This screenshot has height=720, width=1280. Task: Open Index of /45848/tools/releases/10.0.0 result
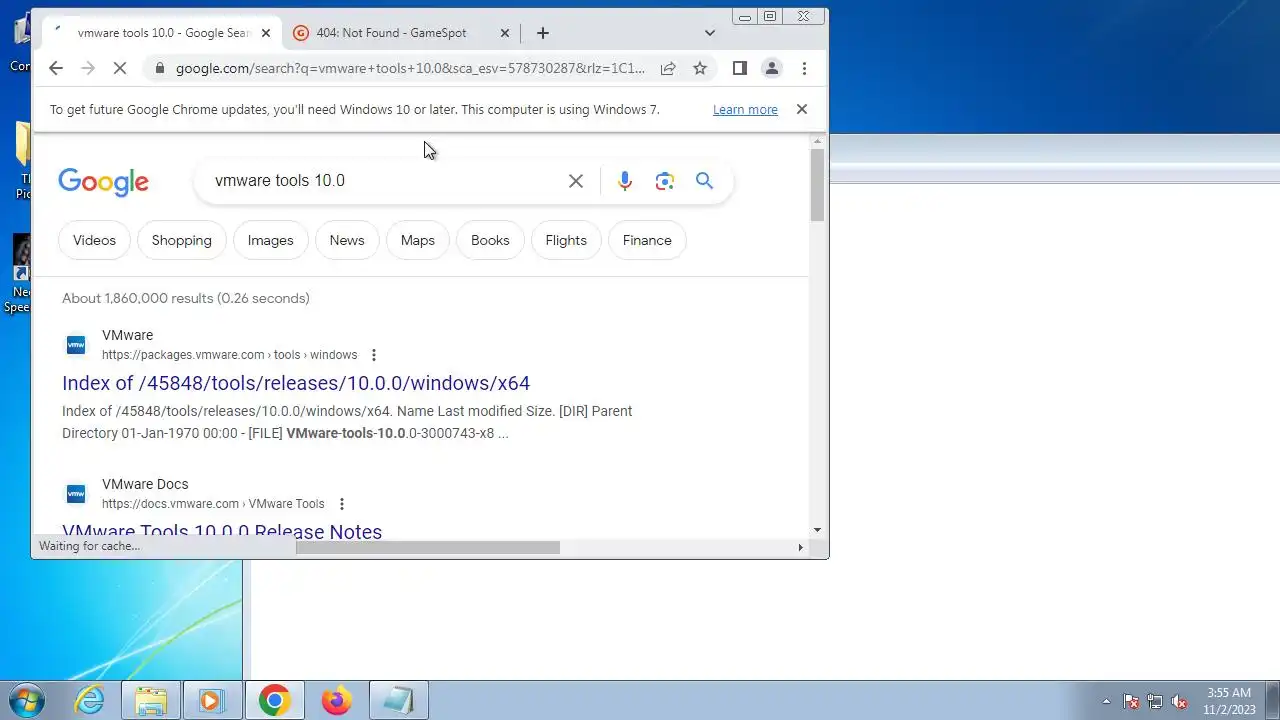[x=296, y=383]
